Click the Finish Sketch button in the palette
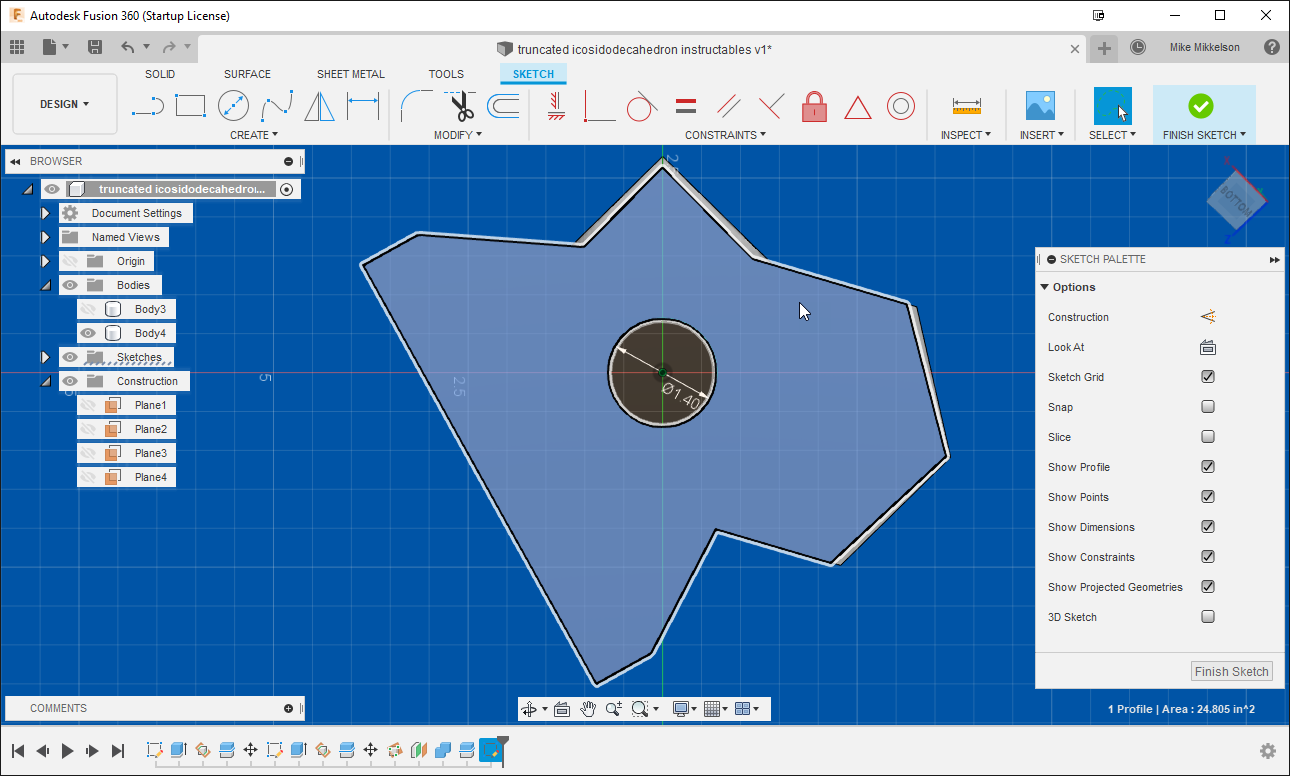This screenshot has width=1290, height=776. 1231,671
